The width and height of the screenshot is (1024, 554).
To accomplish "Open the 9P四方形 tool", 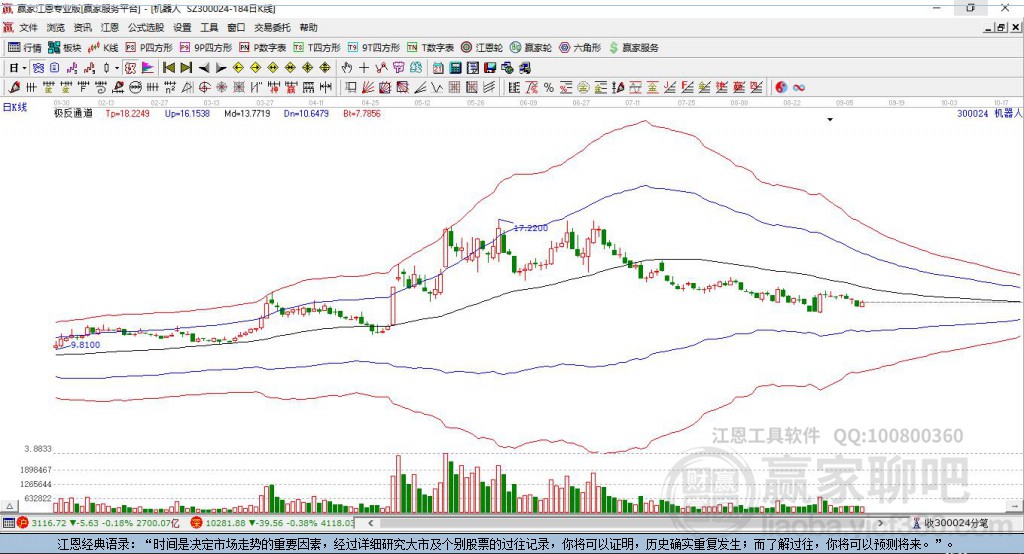I will (x=206, y=48).
